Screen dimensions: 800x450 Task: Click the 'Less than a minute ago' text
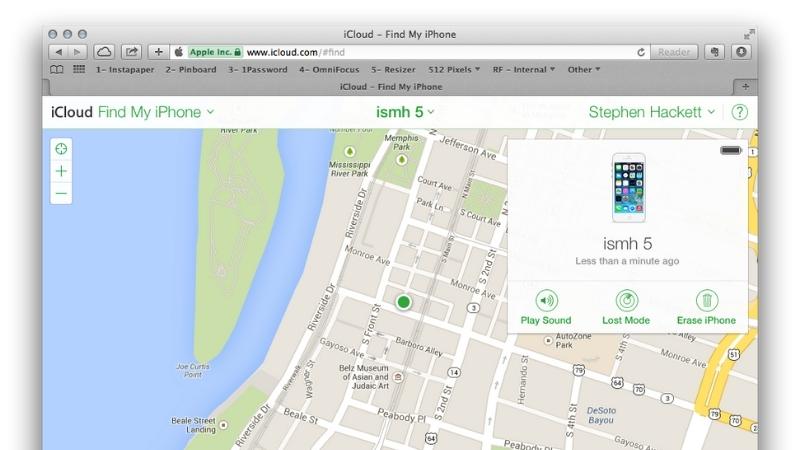pyautogui.click(x=627, y=261)
